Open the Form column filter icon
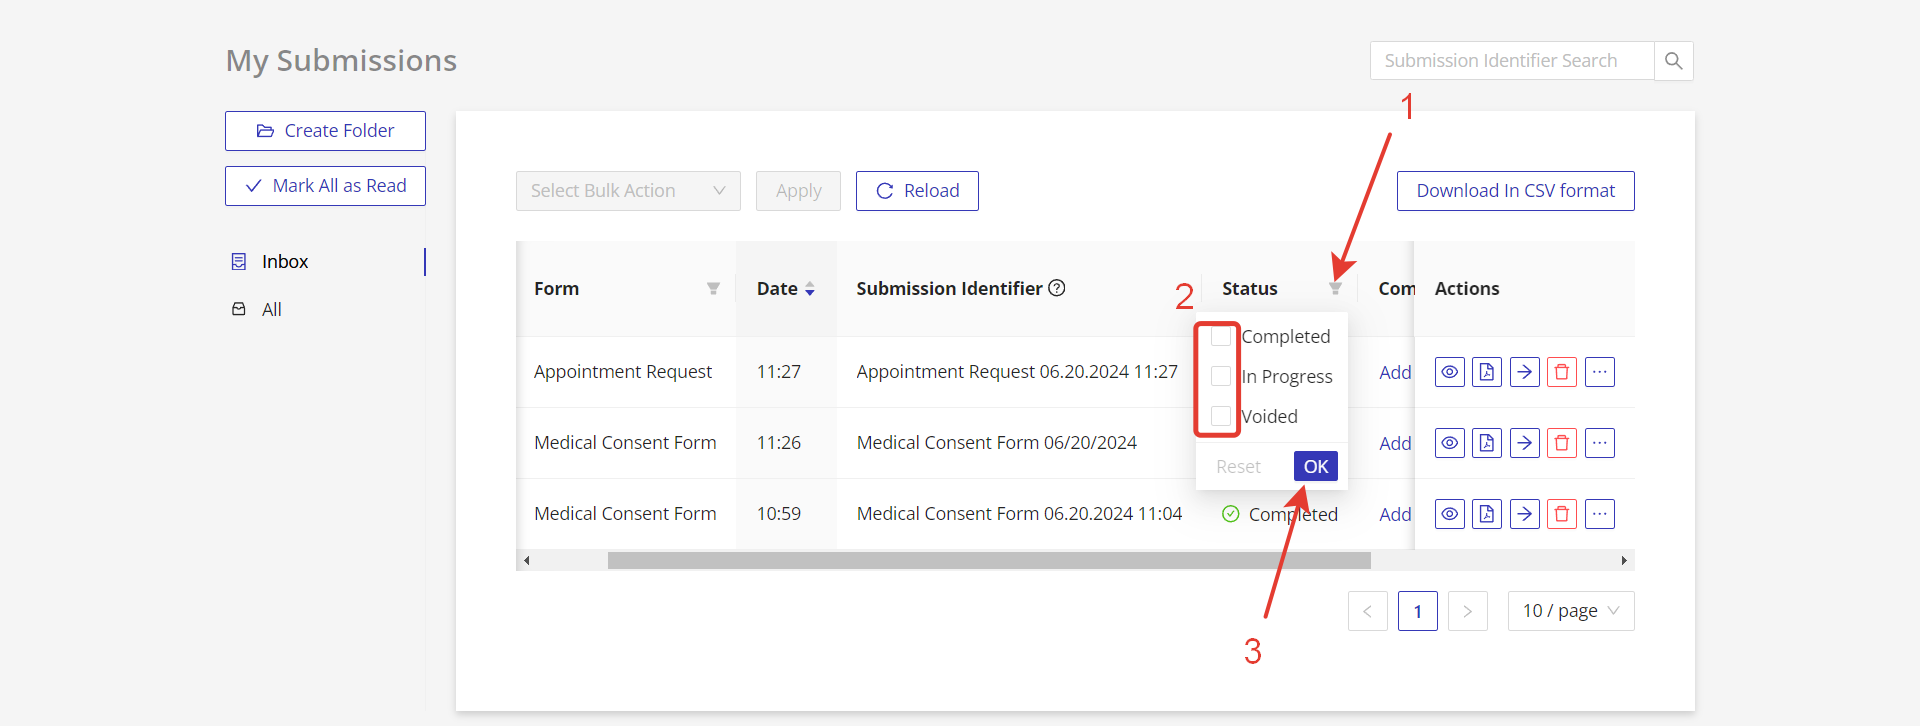The image size is (1920, 726). click(x=713, y=289)
